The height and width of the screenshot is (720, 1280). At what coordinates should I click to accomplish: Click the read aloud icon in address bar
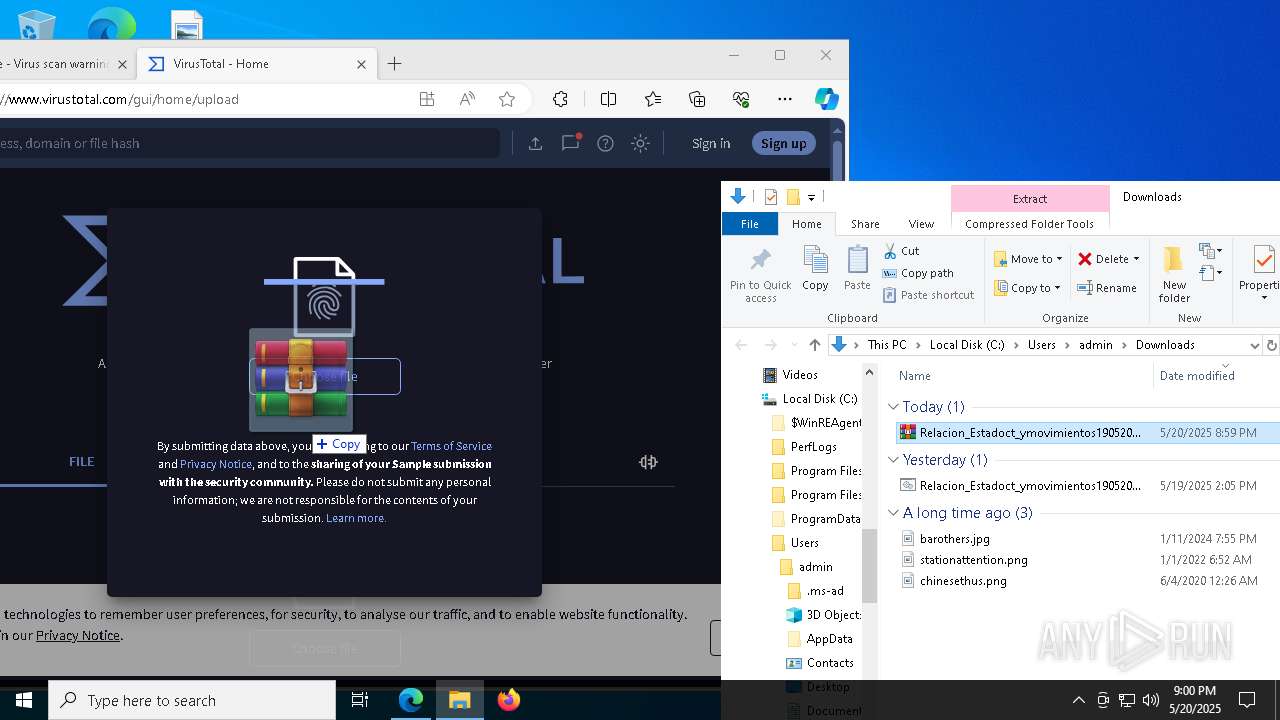tap(467, 99)
